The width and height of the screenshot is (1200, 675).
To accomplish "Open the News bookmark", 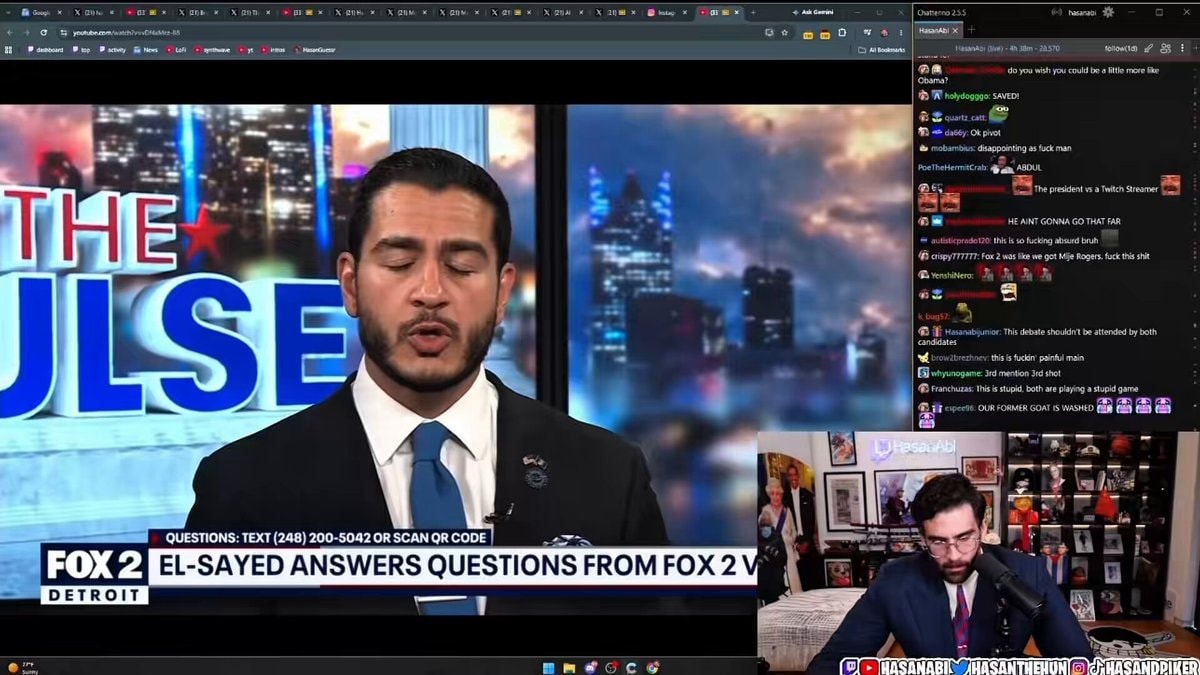I will 147,49.
